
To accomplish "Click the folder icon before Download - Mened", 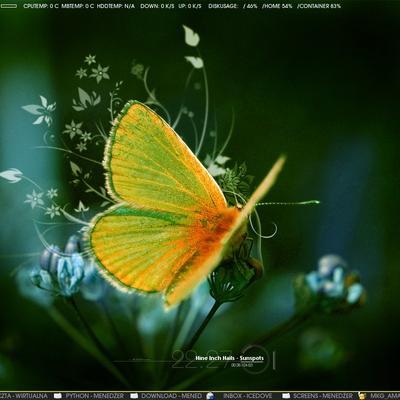I will [x=134, y=396].
